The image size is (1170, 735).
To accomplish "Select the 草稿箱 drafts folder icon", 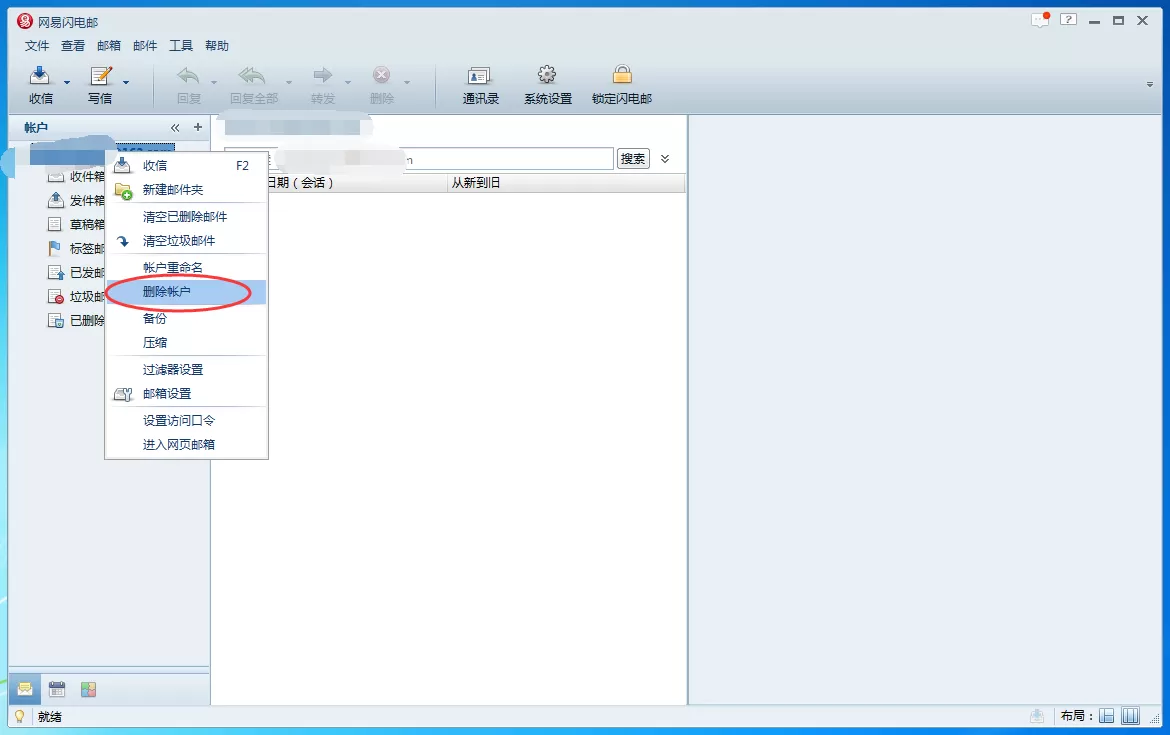I will click(x=55, y=224).
